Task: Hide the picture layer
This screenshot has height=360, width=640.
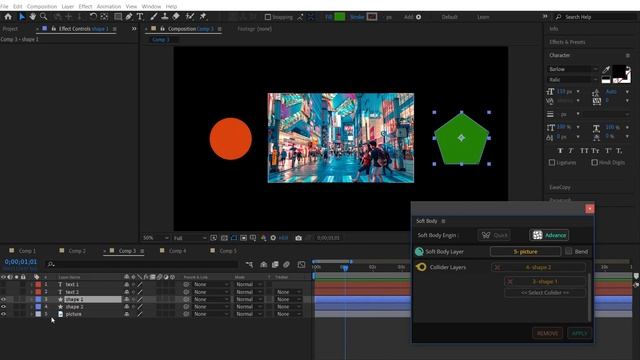Action: (4, 314)
